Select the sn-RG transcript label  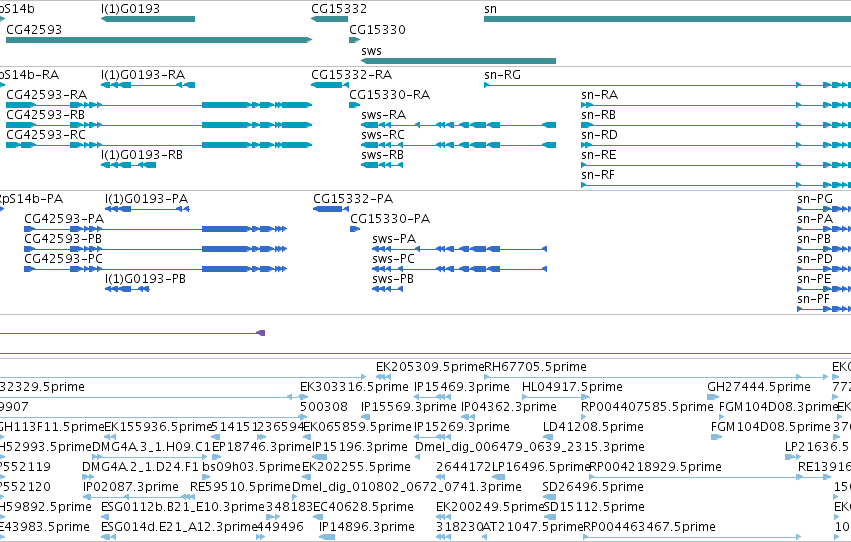click(x=502, y=74)
